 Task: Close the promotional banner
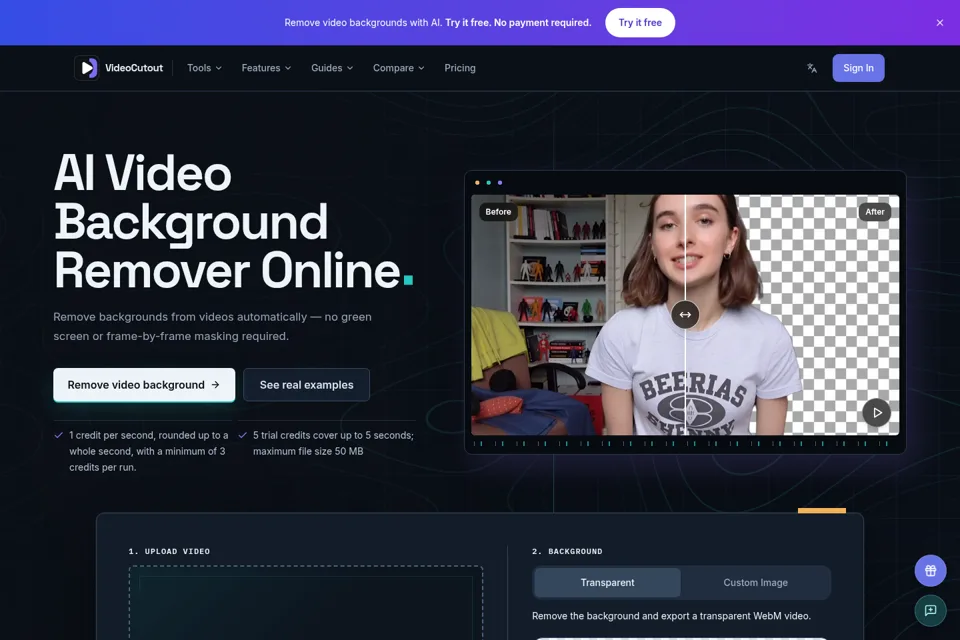(x=940, y=23)
